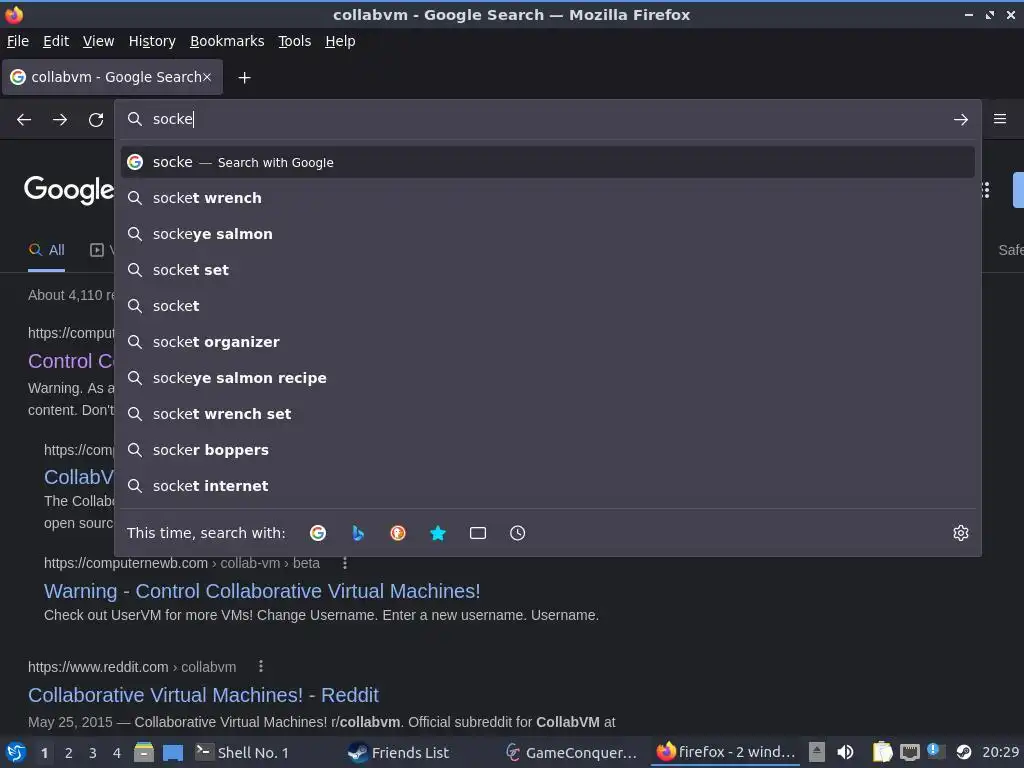
Task: Close the collabvm Google Search tab
Action: pyautogui.click(x=206, y=77)
